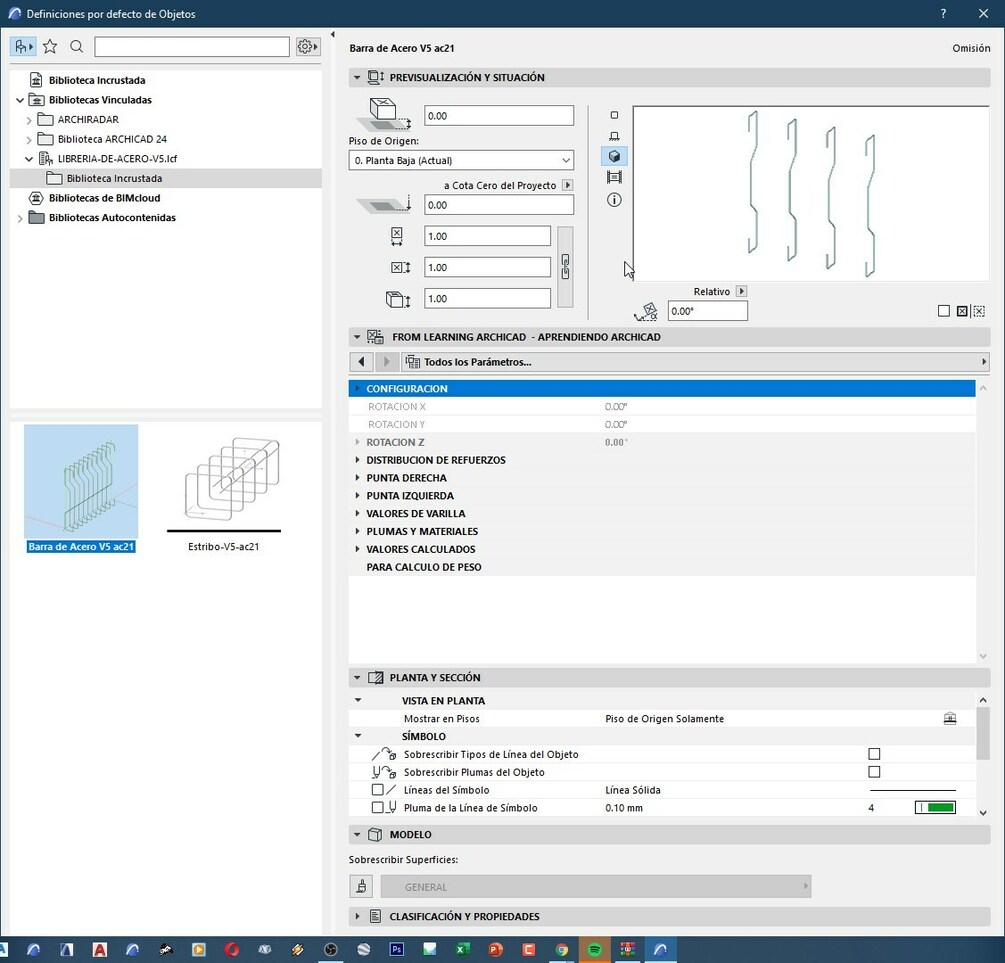Click the surface override paint icon

(361, 887)
